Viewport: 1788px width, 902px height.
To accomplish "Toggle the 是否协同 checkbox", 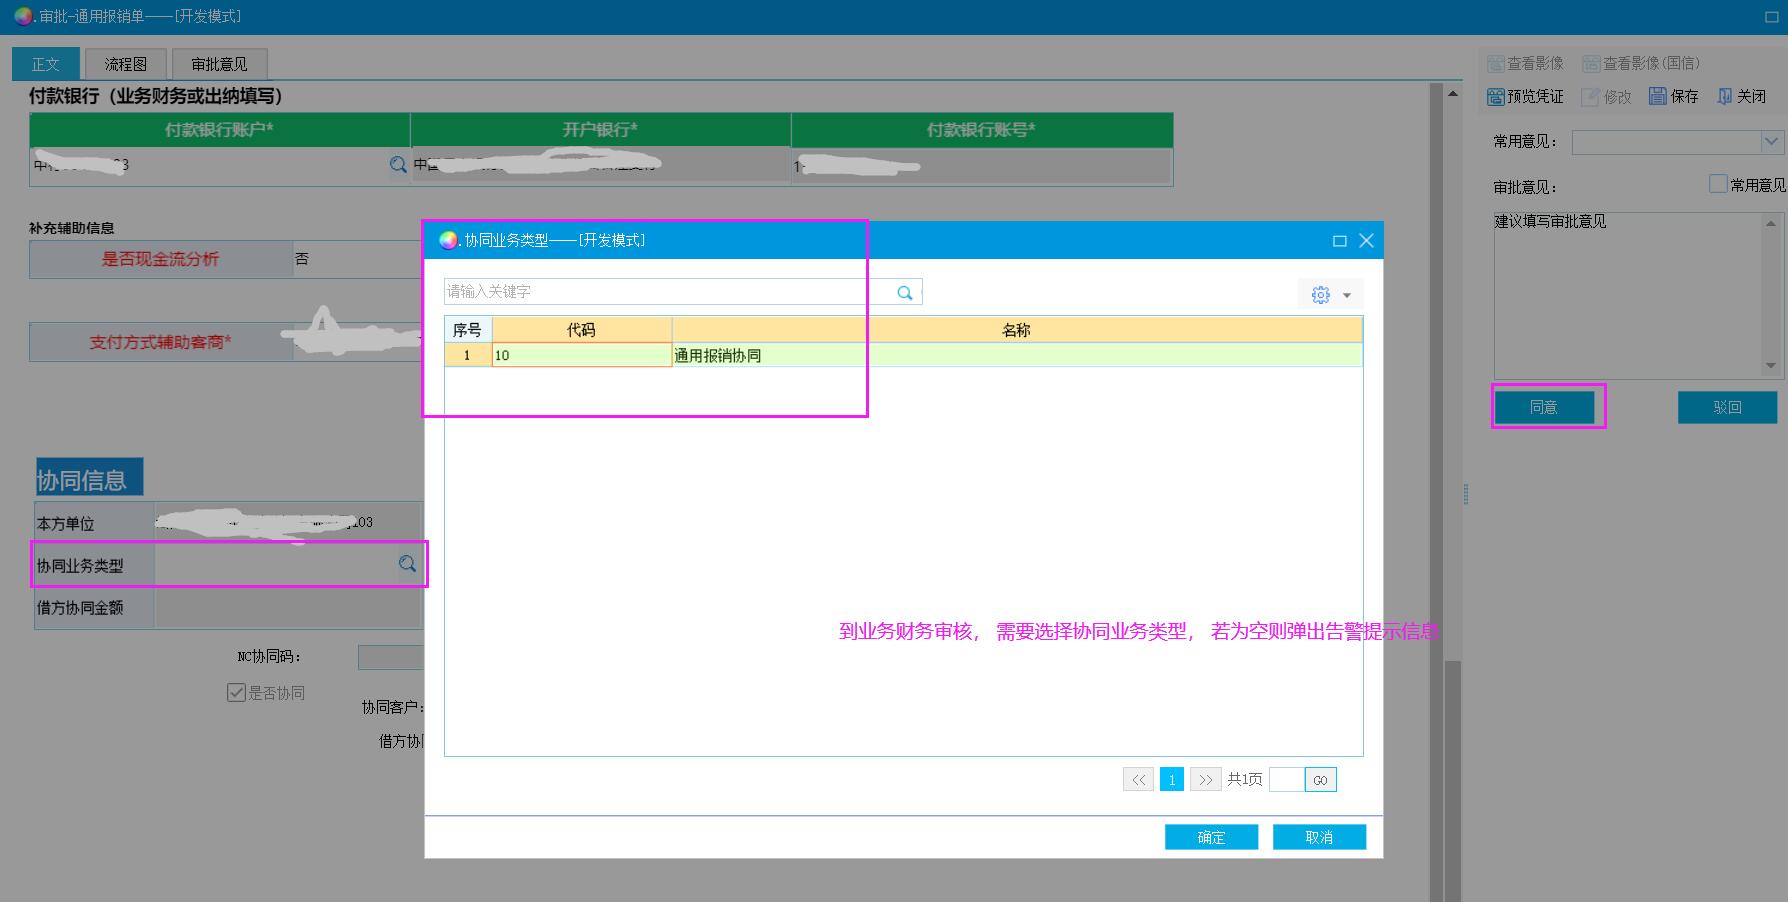I will [237, 692].
